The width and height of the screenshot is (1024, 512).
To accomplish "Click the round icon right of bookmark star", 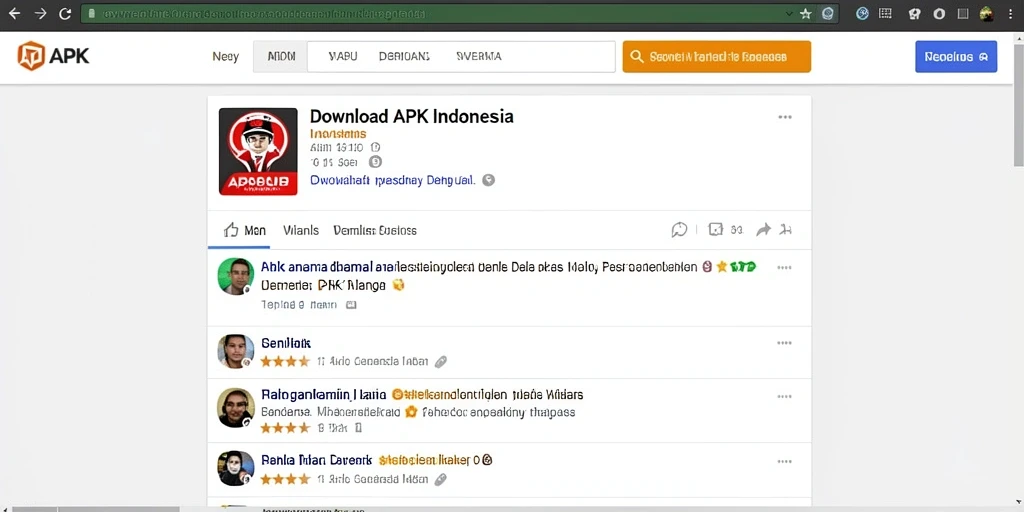I will click(x=827, y=14).
